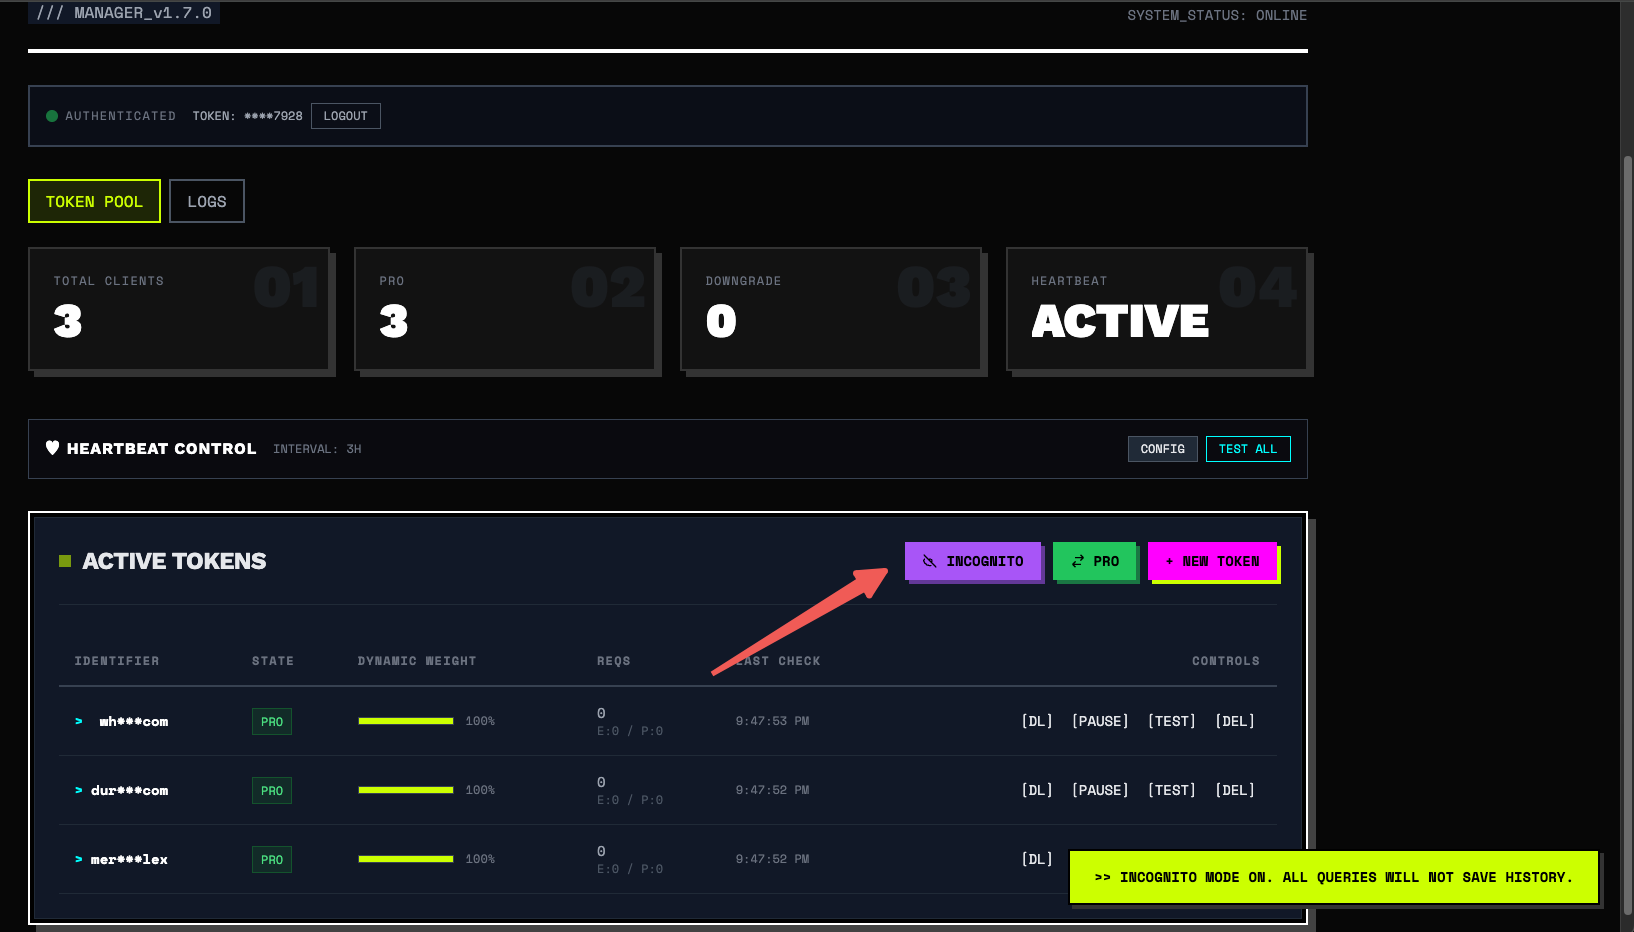Expand the mh***com token row arrow
Screen dimensions: 1634x932
coord(79,721)
